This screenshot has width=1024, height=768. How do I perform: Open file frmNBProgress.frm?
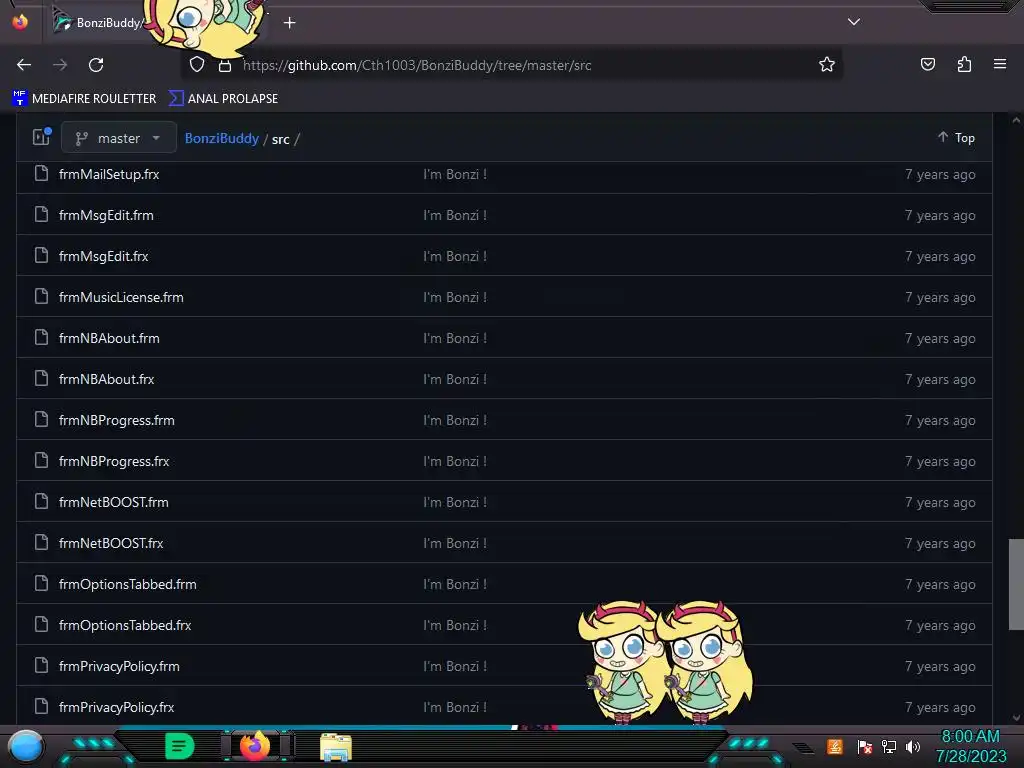pyautogui.click(x=117, y=421)
